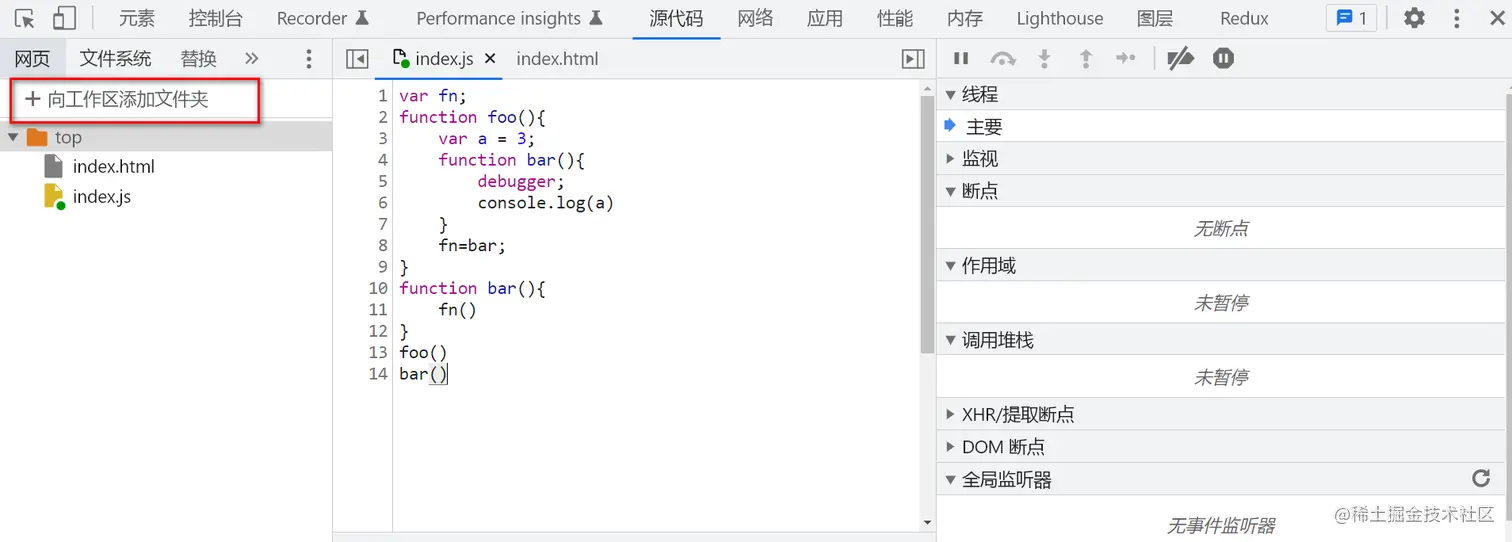
Task: Collapse the top folder tree
Action: tap(13, 137)
